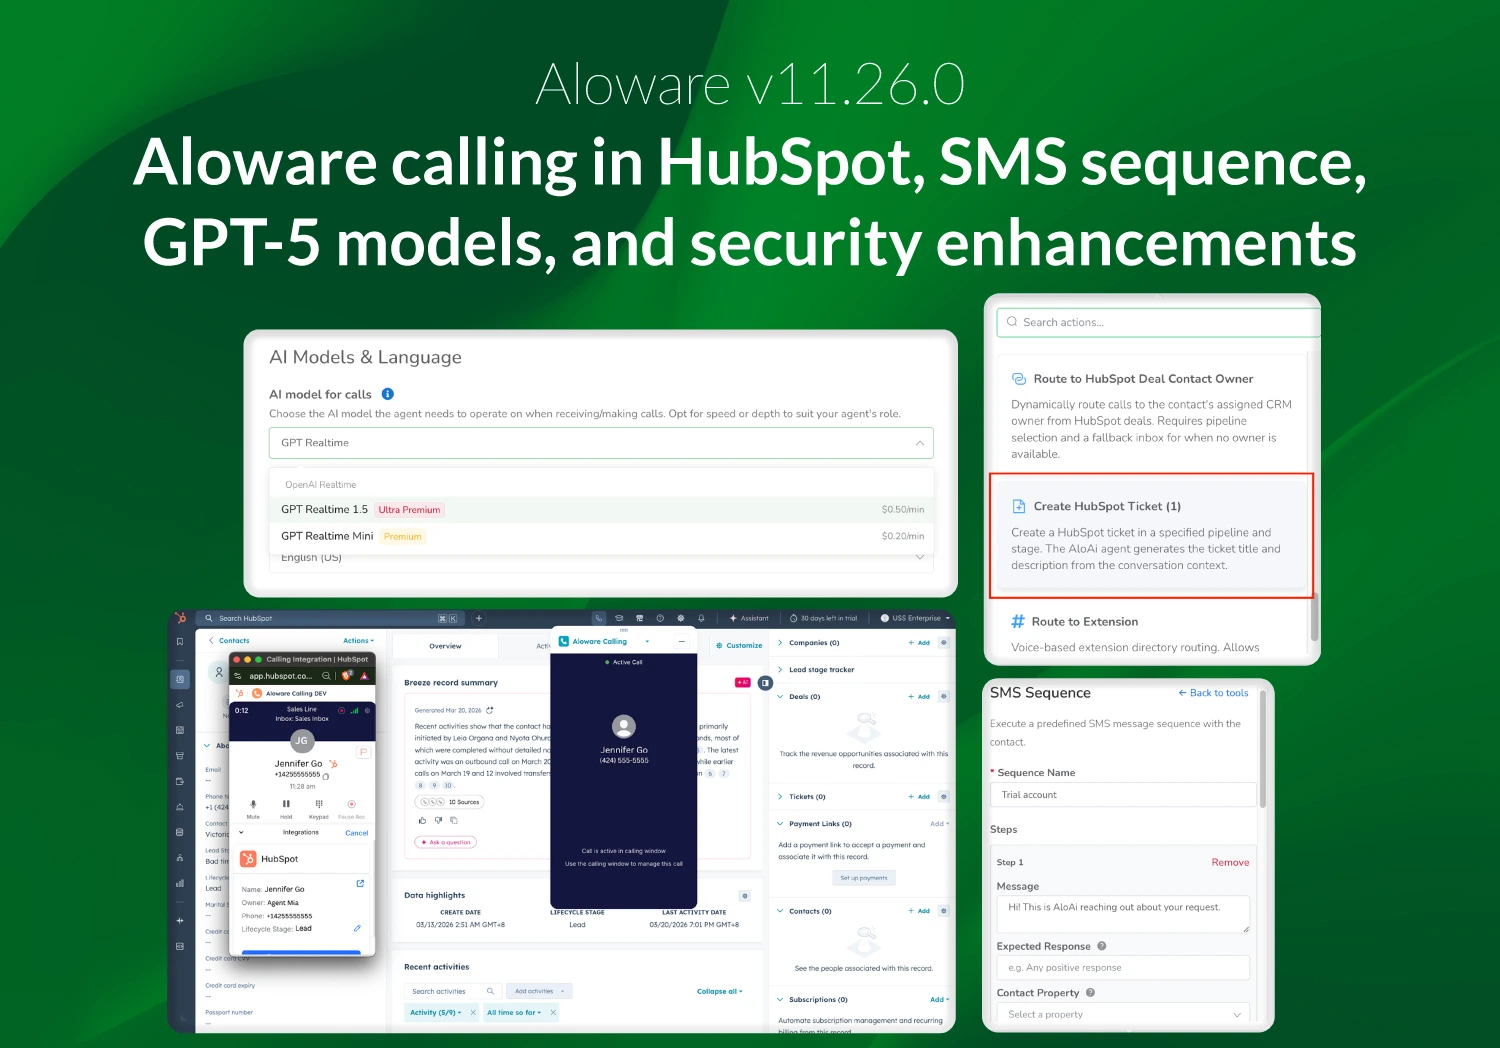Open the Select a property dropdown

click(1123, 1014)
